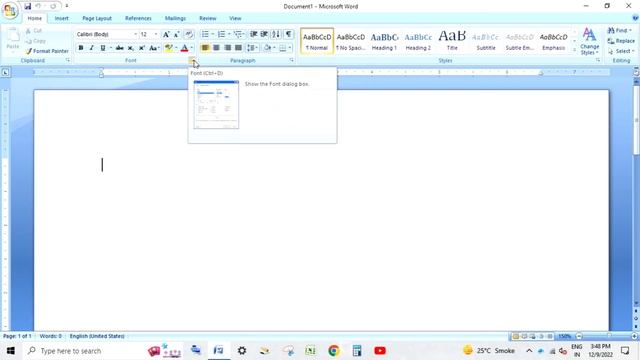Image resolution: width=640 pixels, height=360 pixels.
Task: Apply strikethrough to text
Action: tap(119, 48)
